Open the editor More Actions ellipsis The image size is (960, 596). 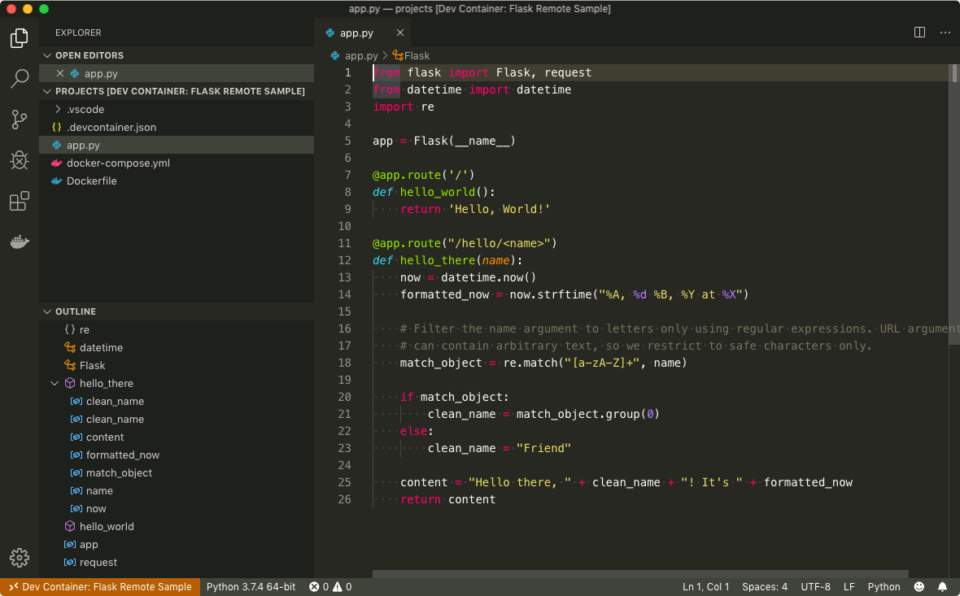click(945, 32)
